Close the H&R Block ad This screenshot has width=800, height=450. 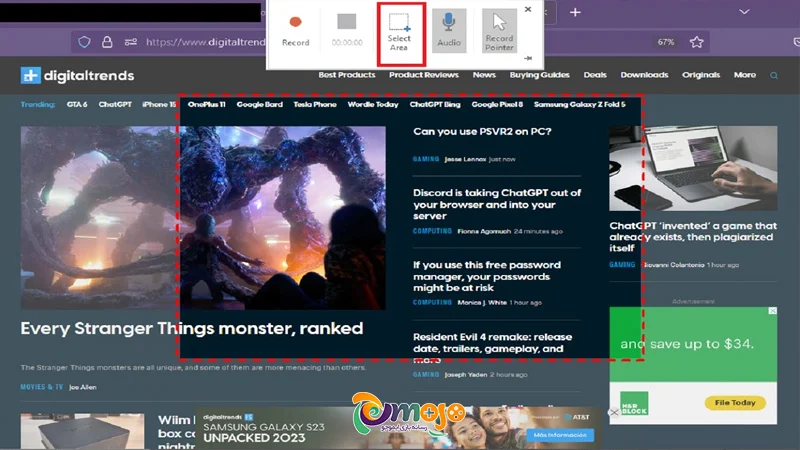point(772,311)
